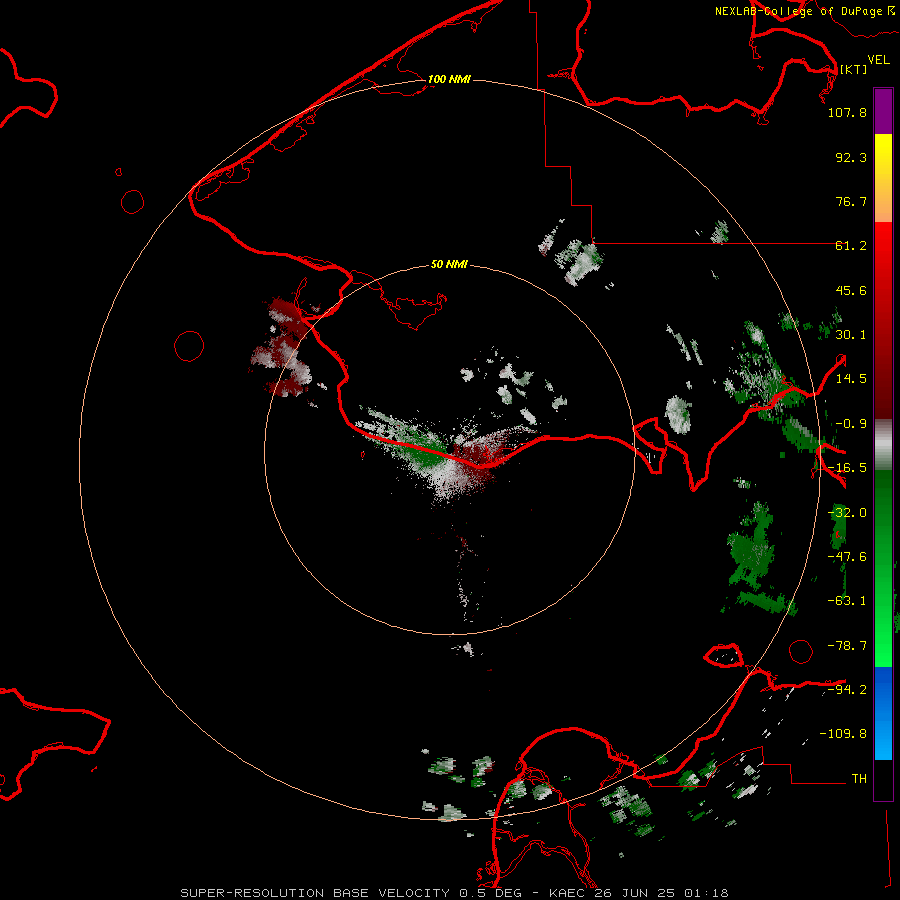Select the 107.8 value on the velocity scale
Screen dimensions: 900x900
coord(847,112)
